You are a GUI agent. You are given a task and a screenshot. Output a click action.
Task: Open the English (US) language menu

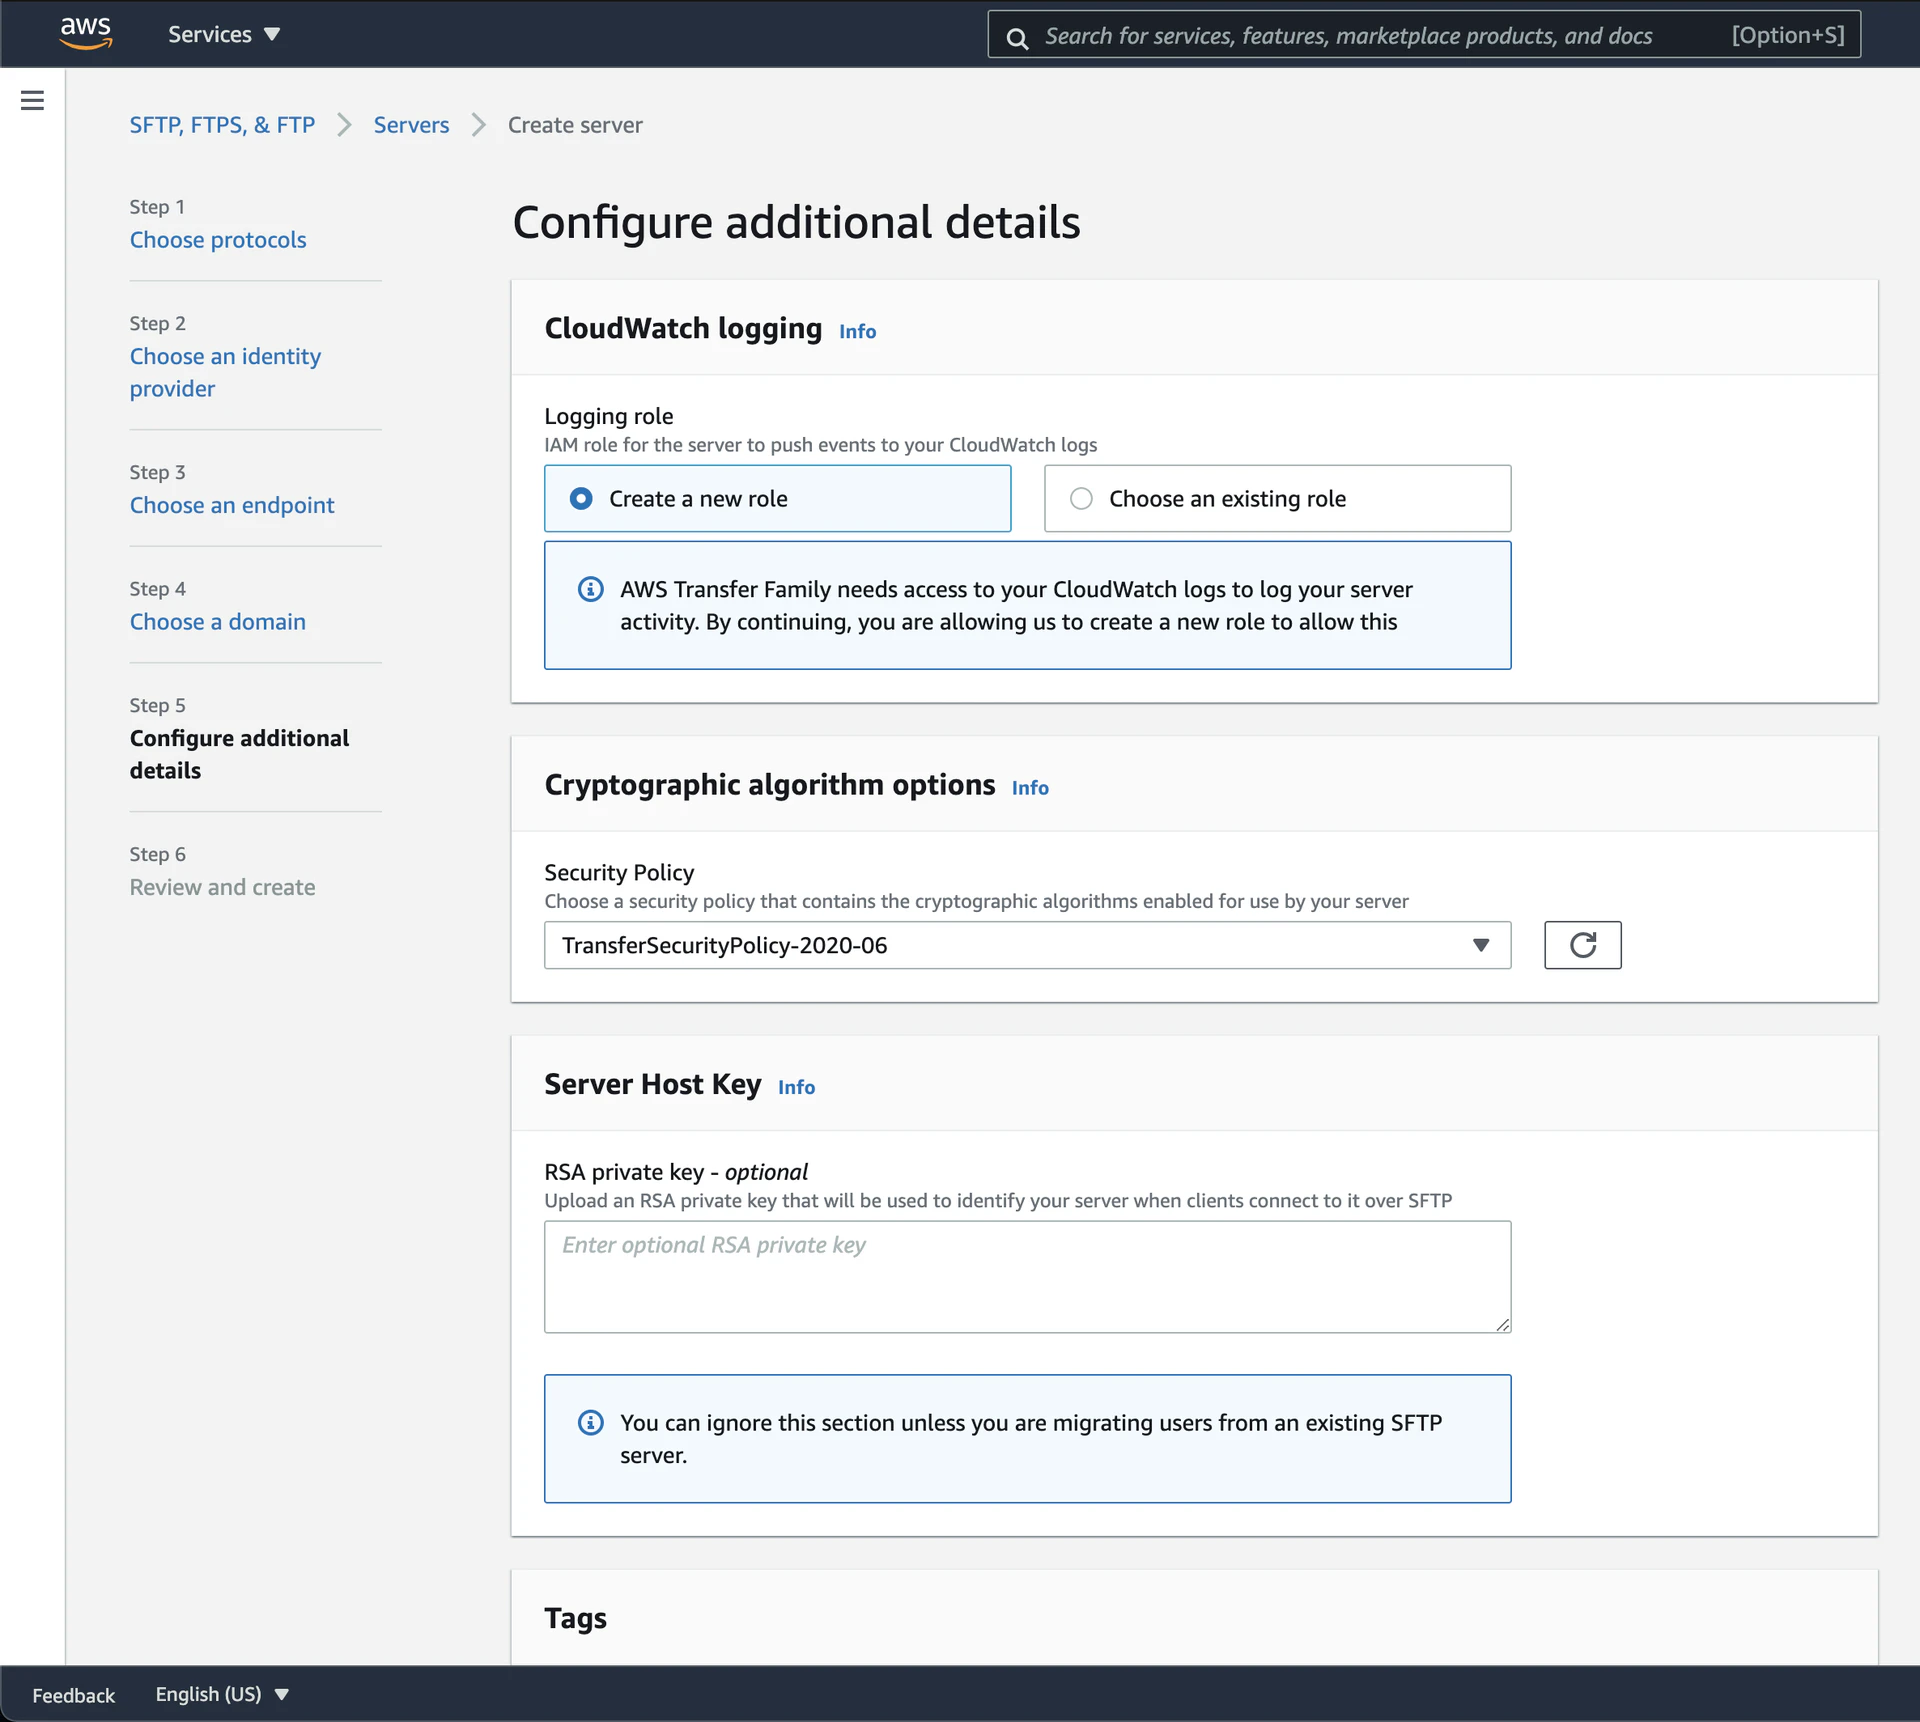pyautogui.click(x=222, y=1694)
